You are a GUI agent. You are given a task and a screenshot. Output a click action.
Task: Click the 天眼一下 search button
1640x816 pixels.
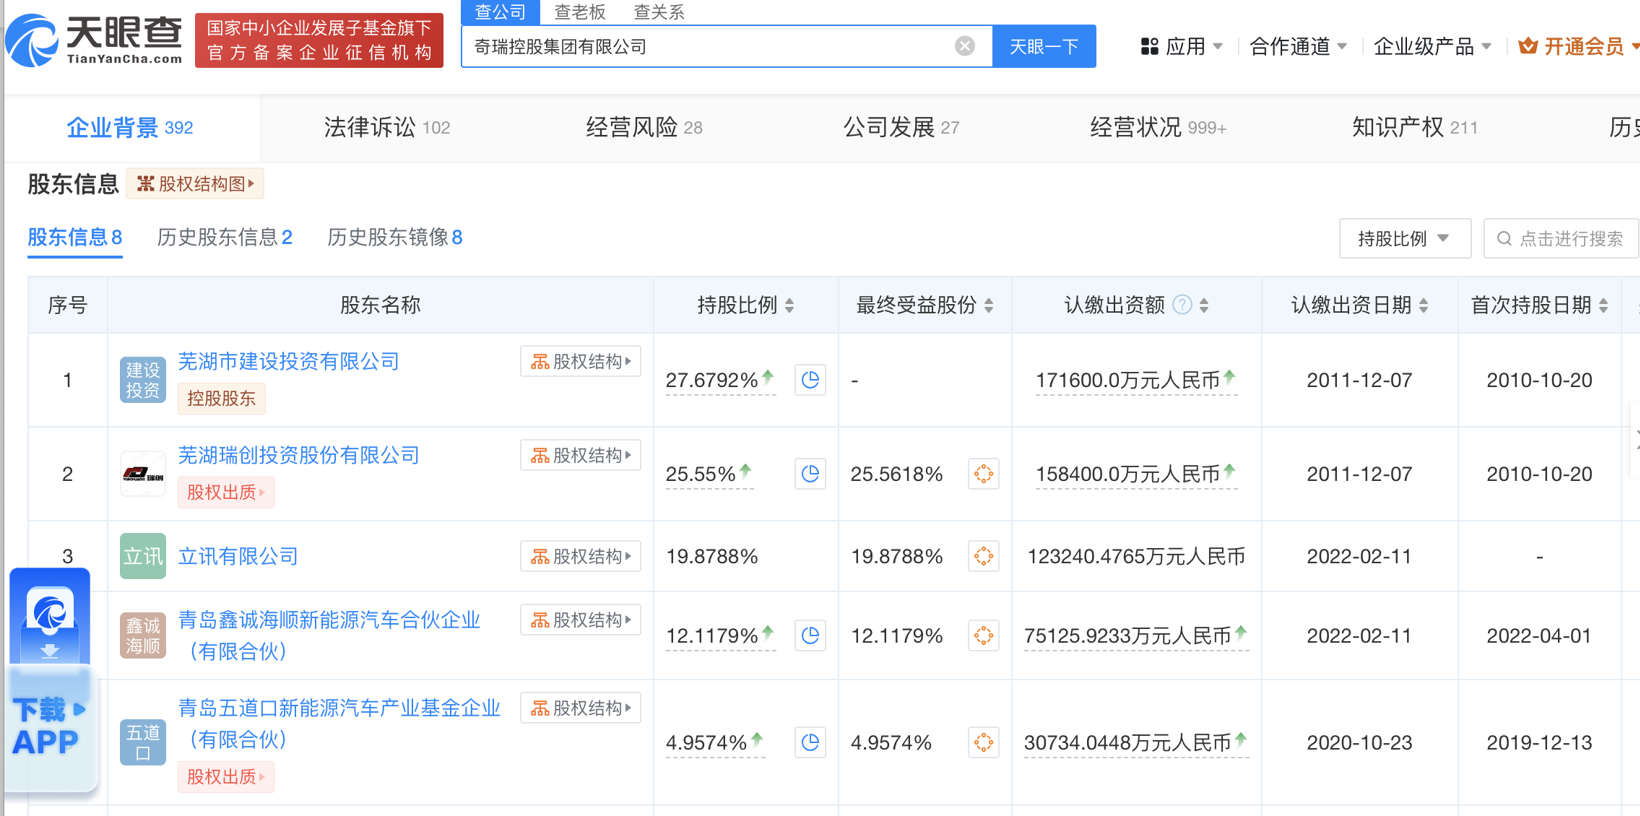[1044, 47]
